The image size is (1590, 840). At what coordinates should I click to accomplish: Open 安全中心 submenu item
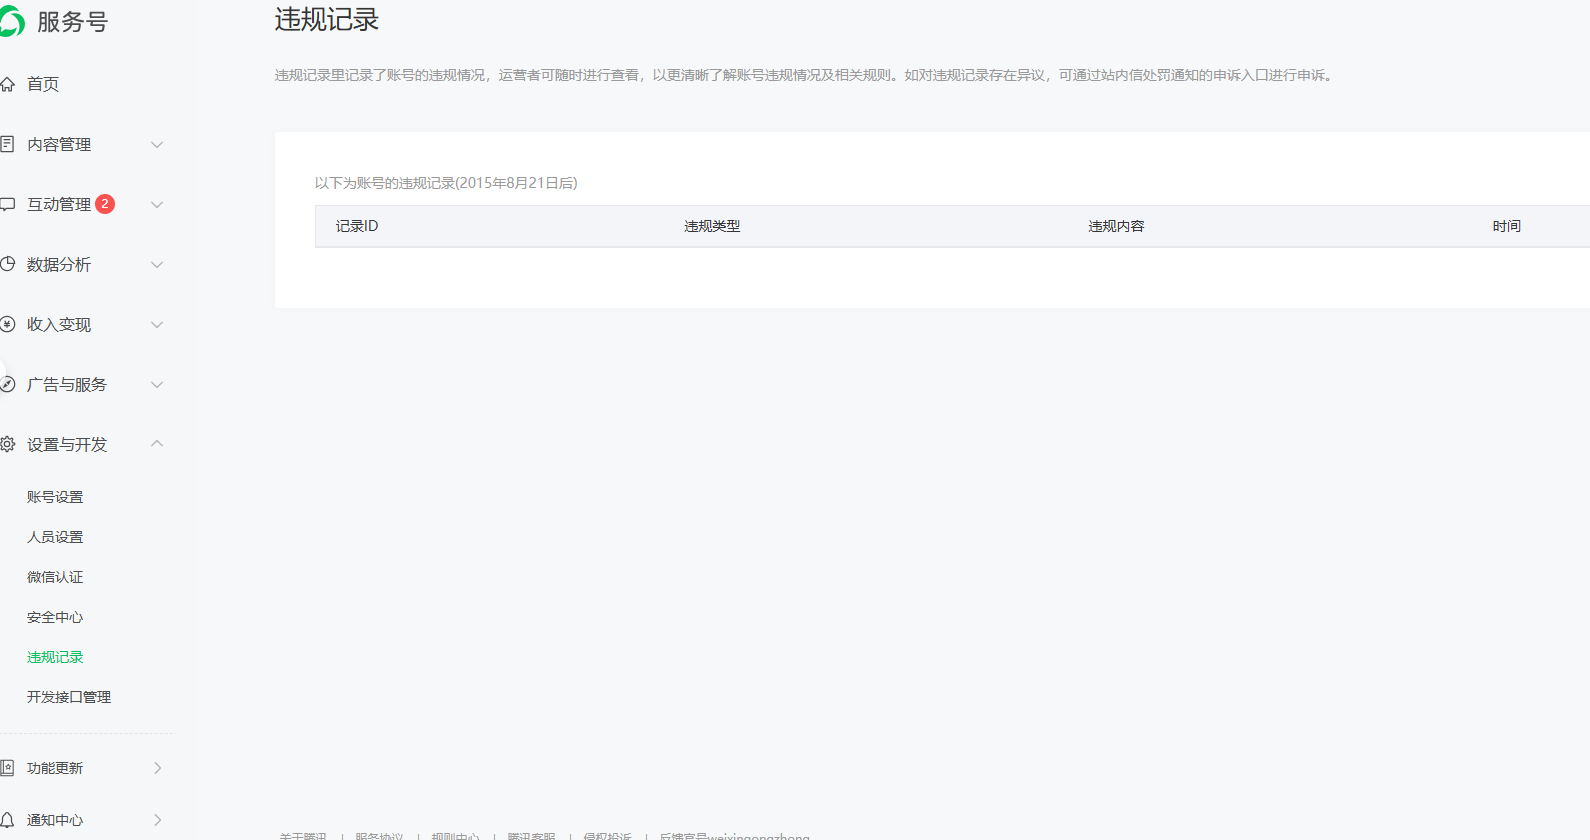pos(55,617)
